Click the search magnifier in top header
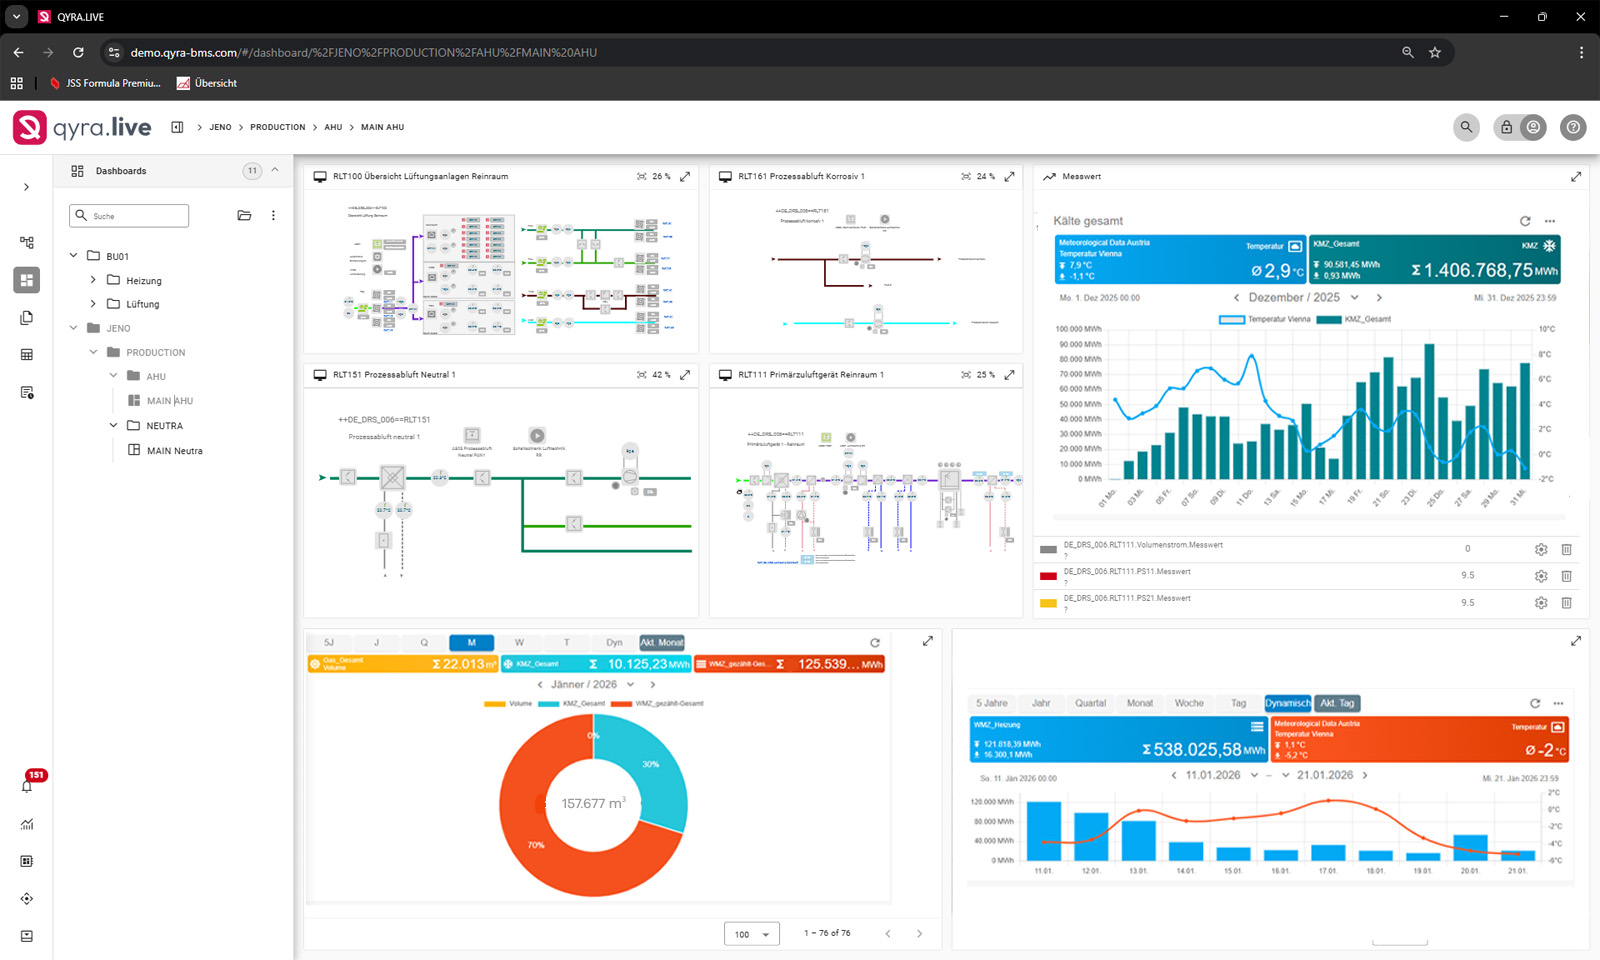Viewport: 1600px width, 960px height. 1466,127
